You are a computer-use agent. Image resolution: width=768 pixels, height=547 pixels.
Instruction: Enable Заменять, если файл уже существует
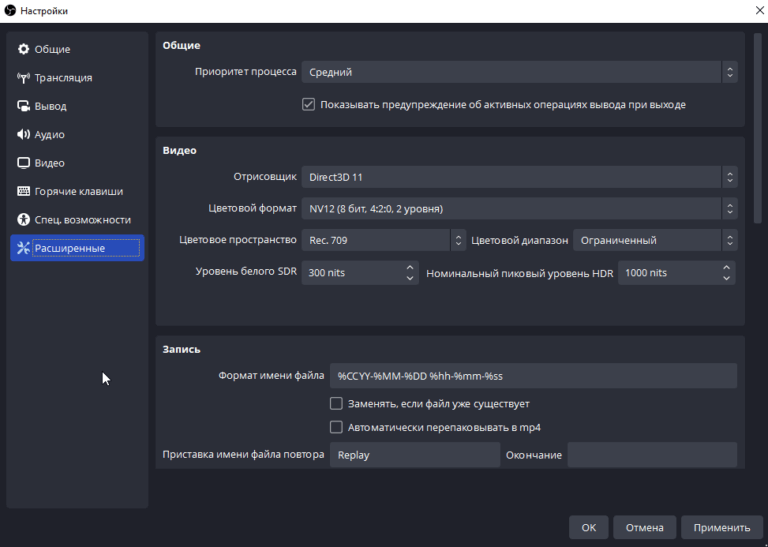pyautogui.click(x=337, y=404)
